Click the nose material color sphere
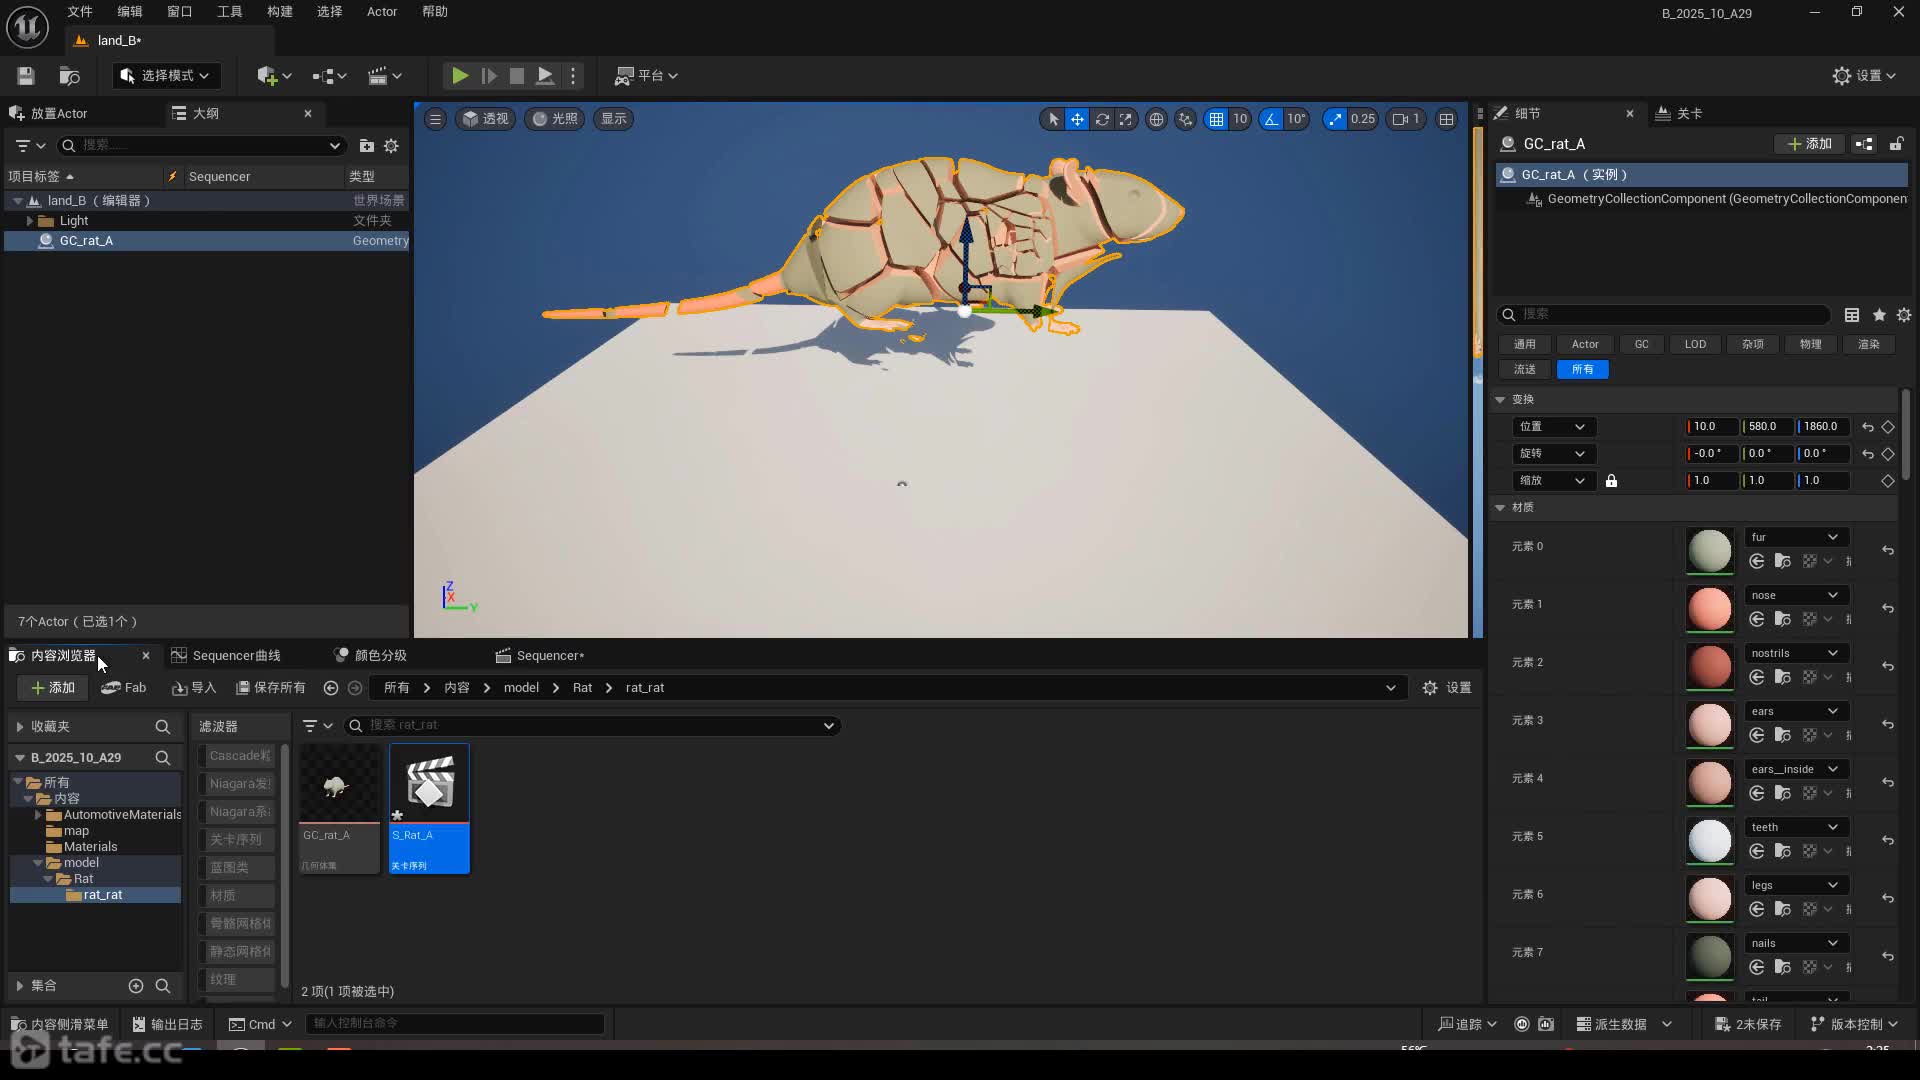Viewport: 1920px width, 1080px height. (1709, 608)
